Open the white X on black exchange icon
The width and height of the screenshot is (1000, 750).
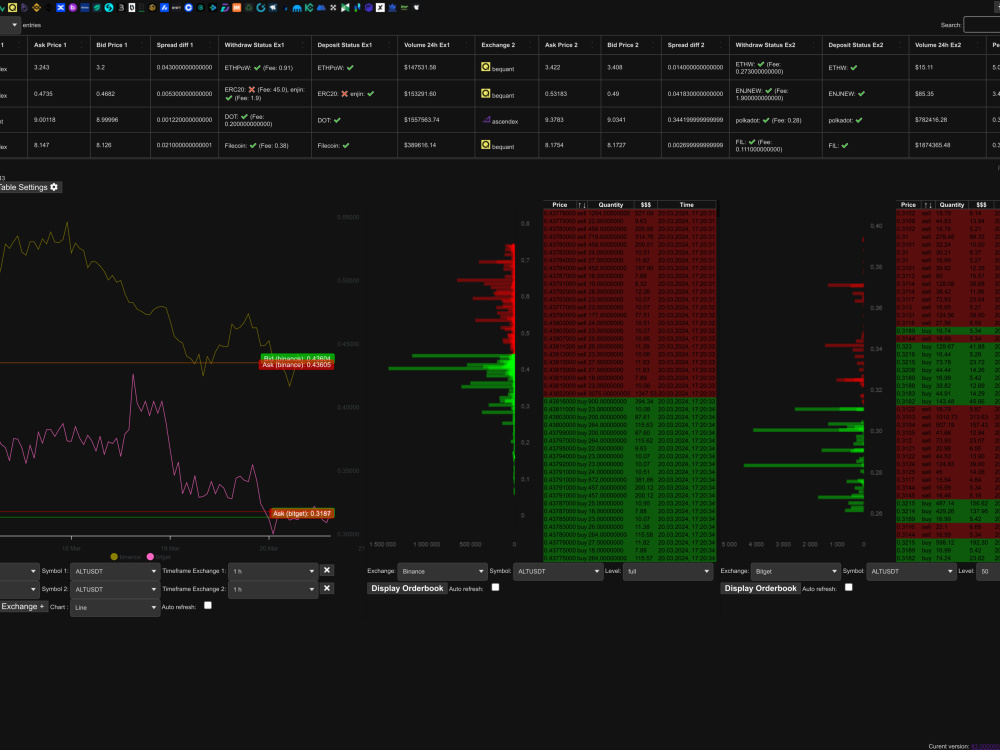tap(380, 8)
